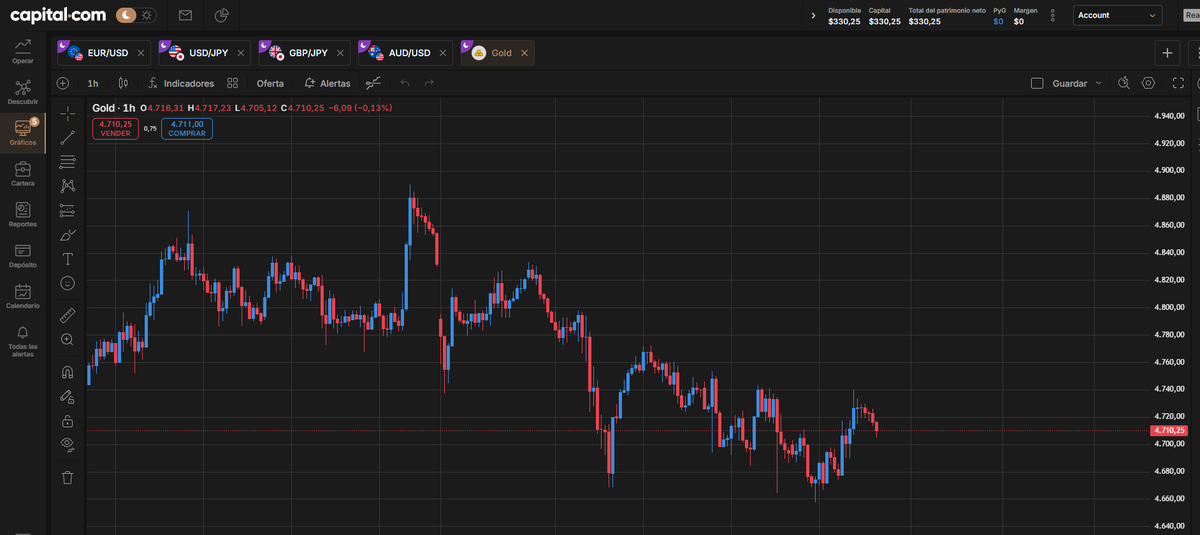1200x535 pixels.
Task: Select the pattern drawing tool
Action: [x=67, y=185]
